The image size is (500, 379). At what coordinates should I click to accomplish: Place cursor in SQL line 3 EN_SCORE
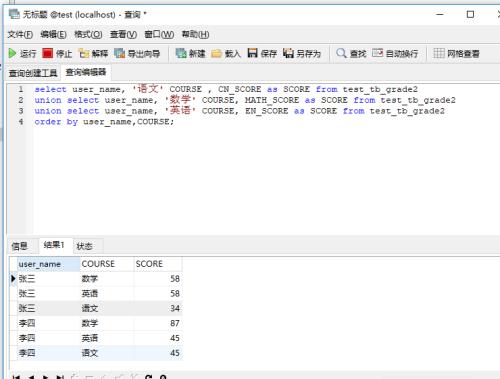tap(267, 111)
